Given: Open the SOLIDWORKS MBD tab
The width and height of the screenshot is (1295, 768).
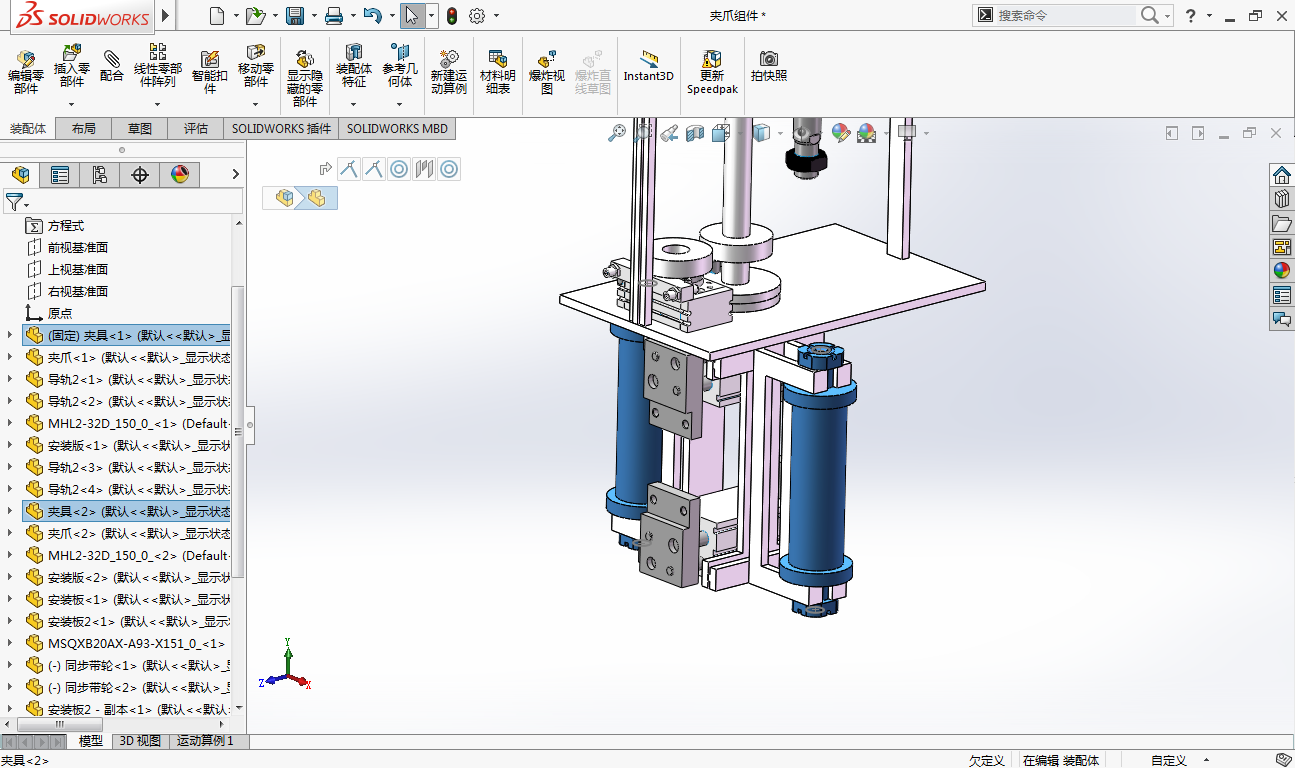Looking at the screenshot, I should (397, 128).
